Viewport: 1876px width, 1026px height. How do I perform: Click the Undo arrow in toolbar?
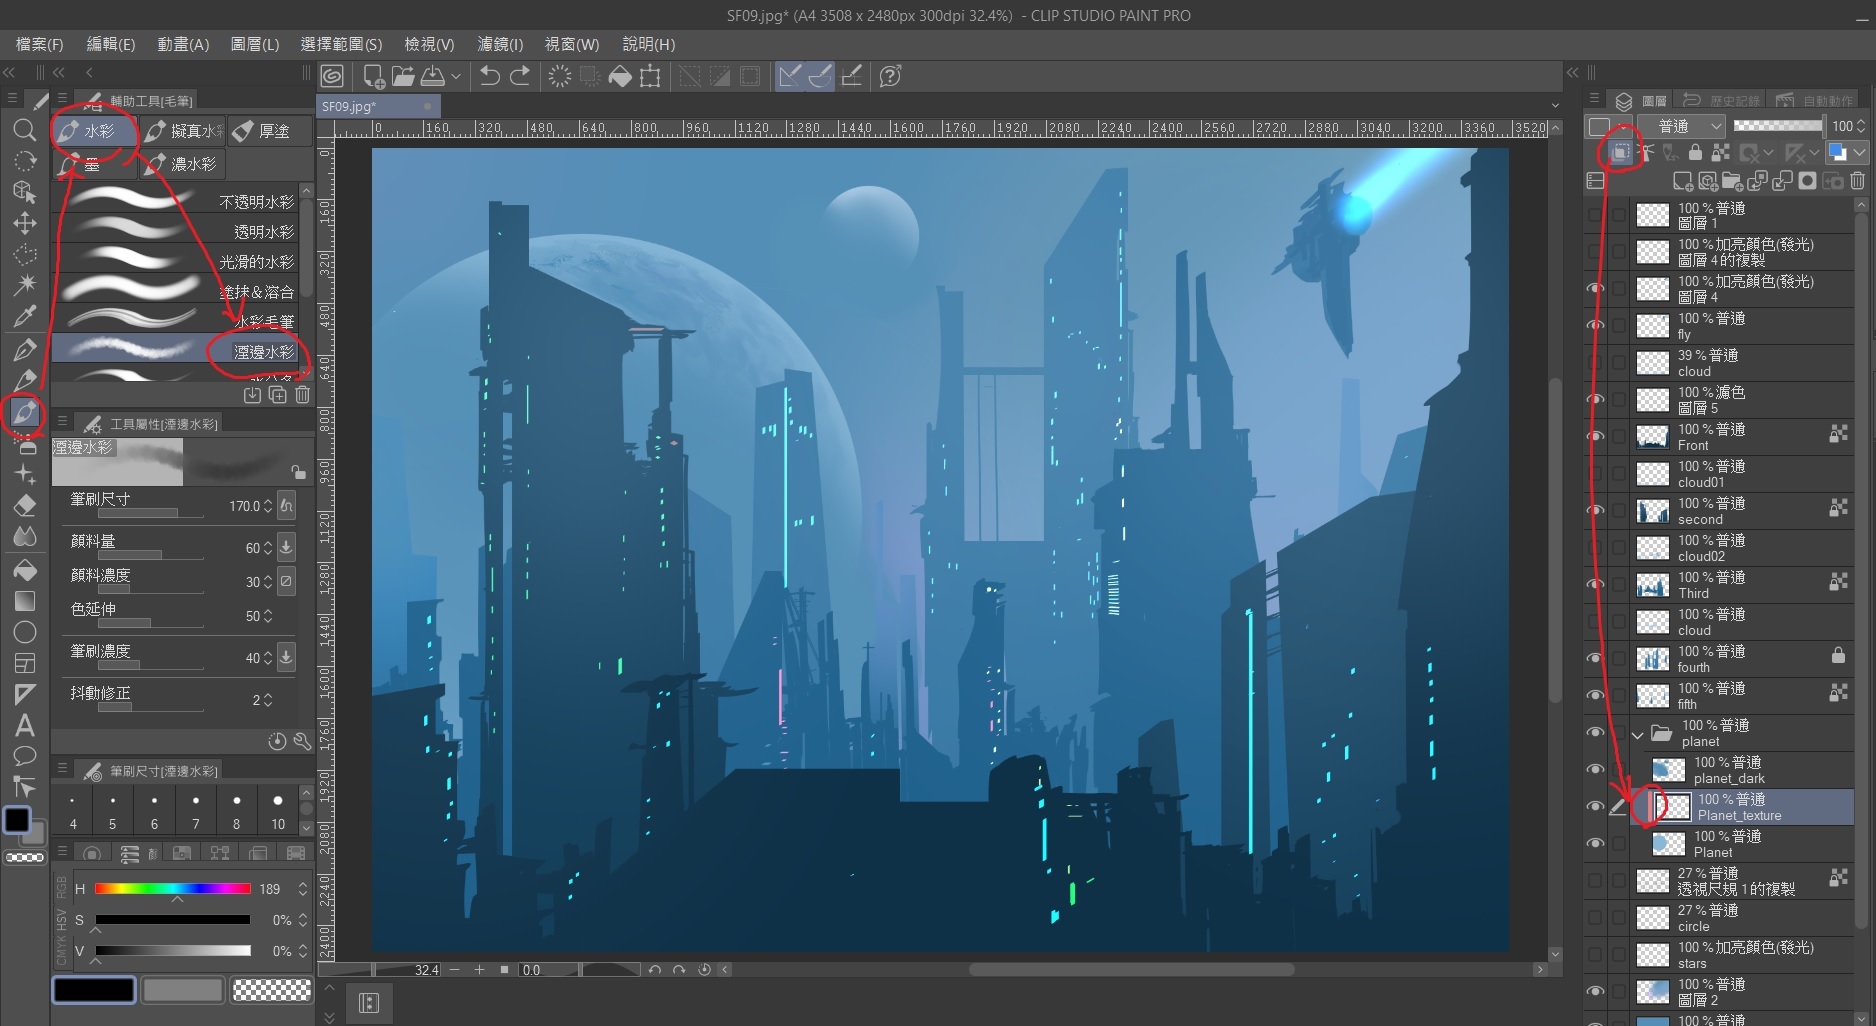click(489, 76)
